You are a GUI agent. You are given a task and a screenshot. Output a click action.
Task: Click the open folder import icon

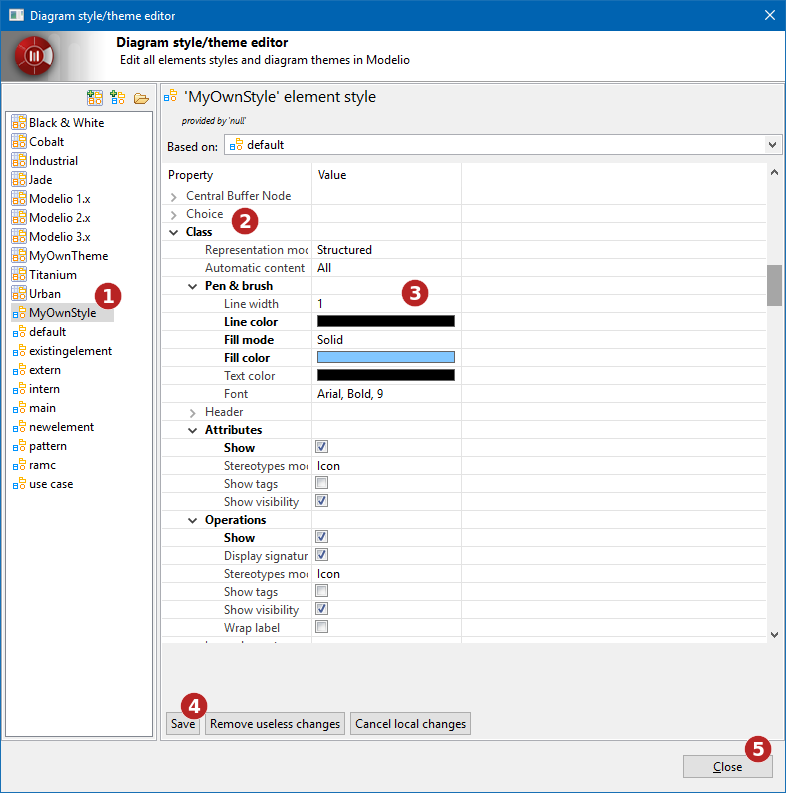click(x=141, y=98)
